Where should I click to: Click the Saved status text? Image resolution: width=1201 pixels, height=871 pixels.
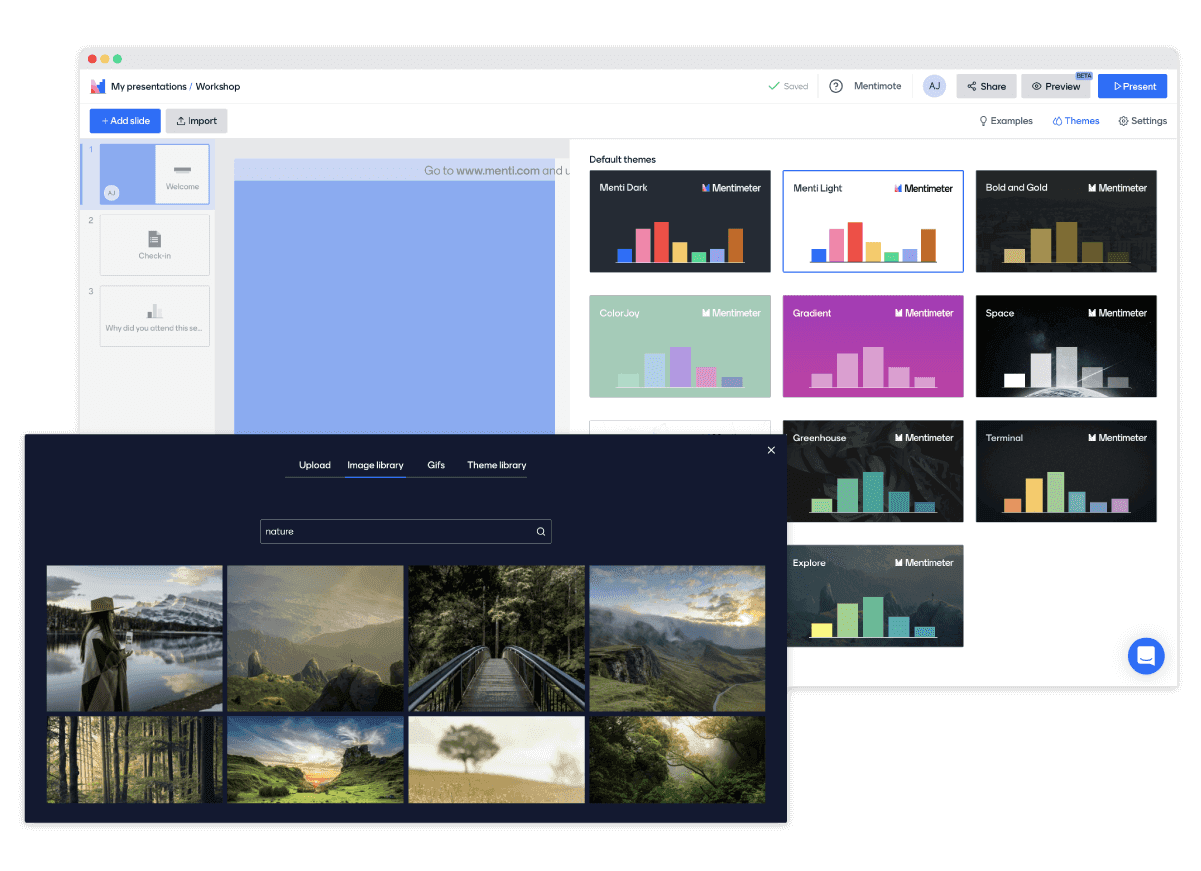(796, 87)
